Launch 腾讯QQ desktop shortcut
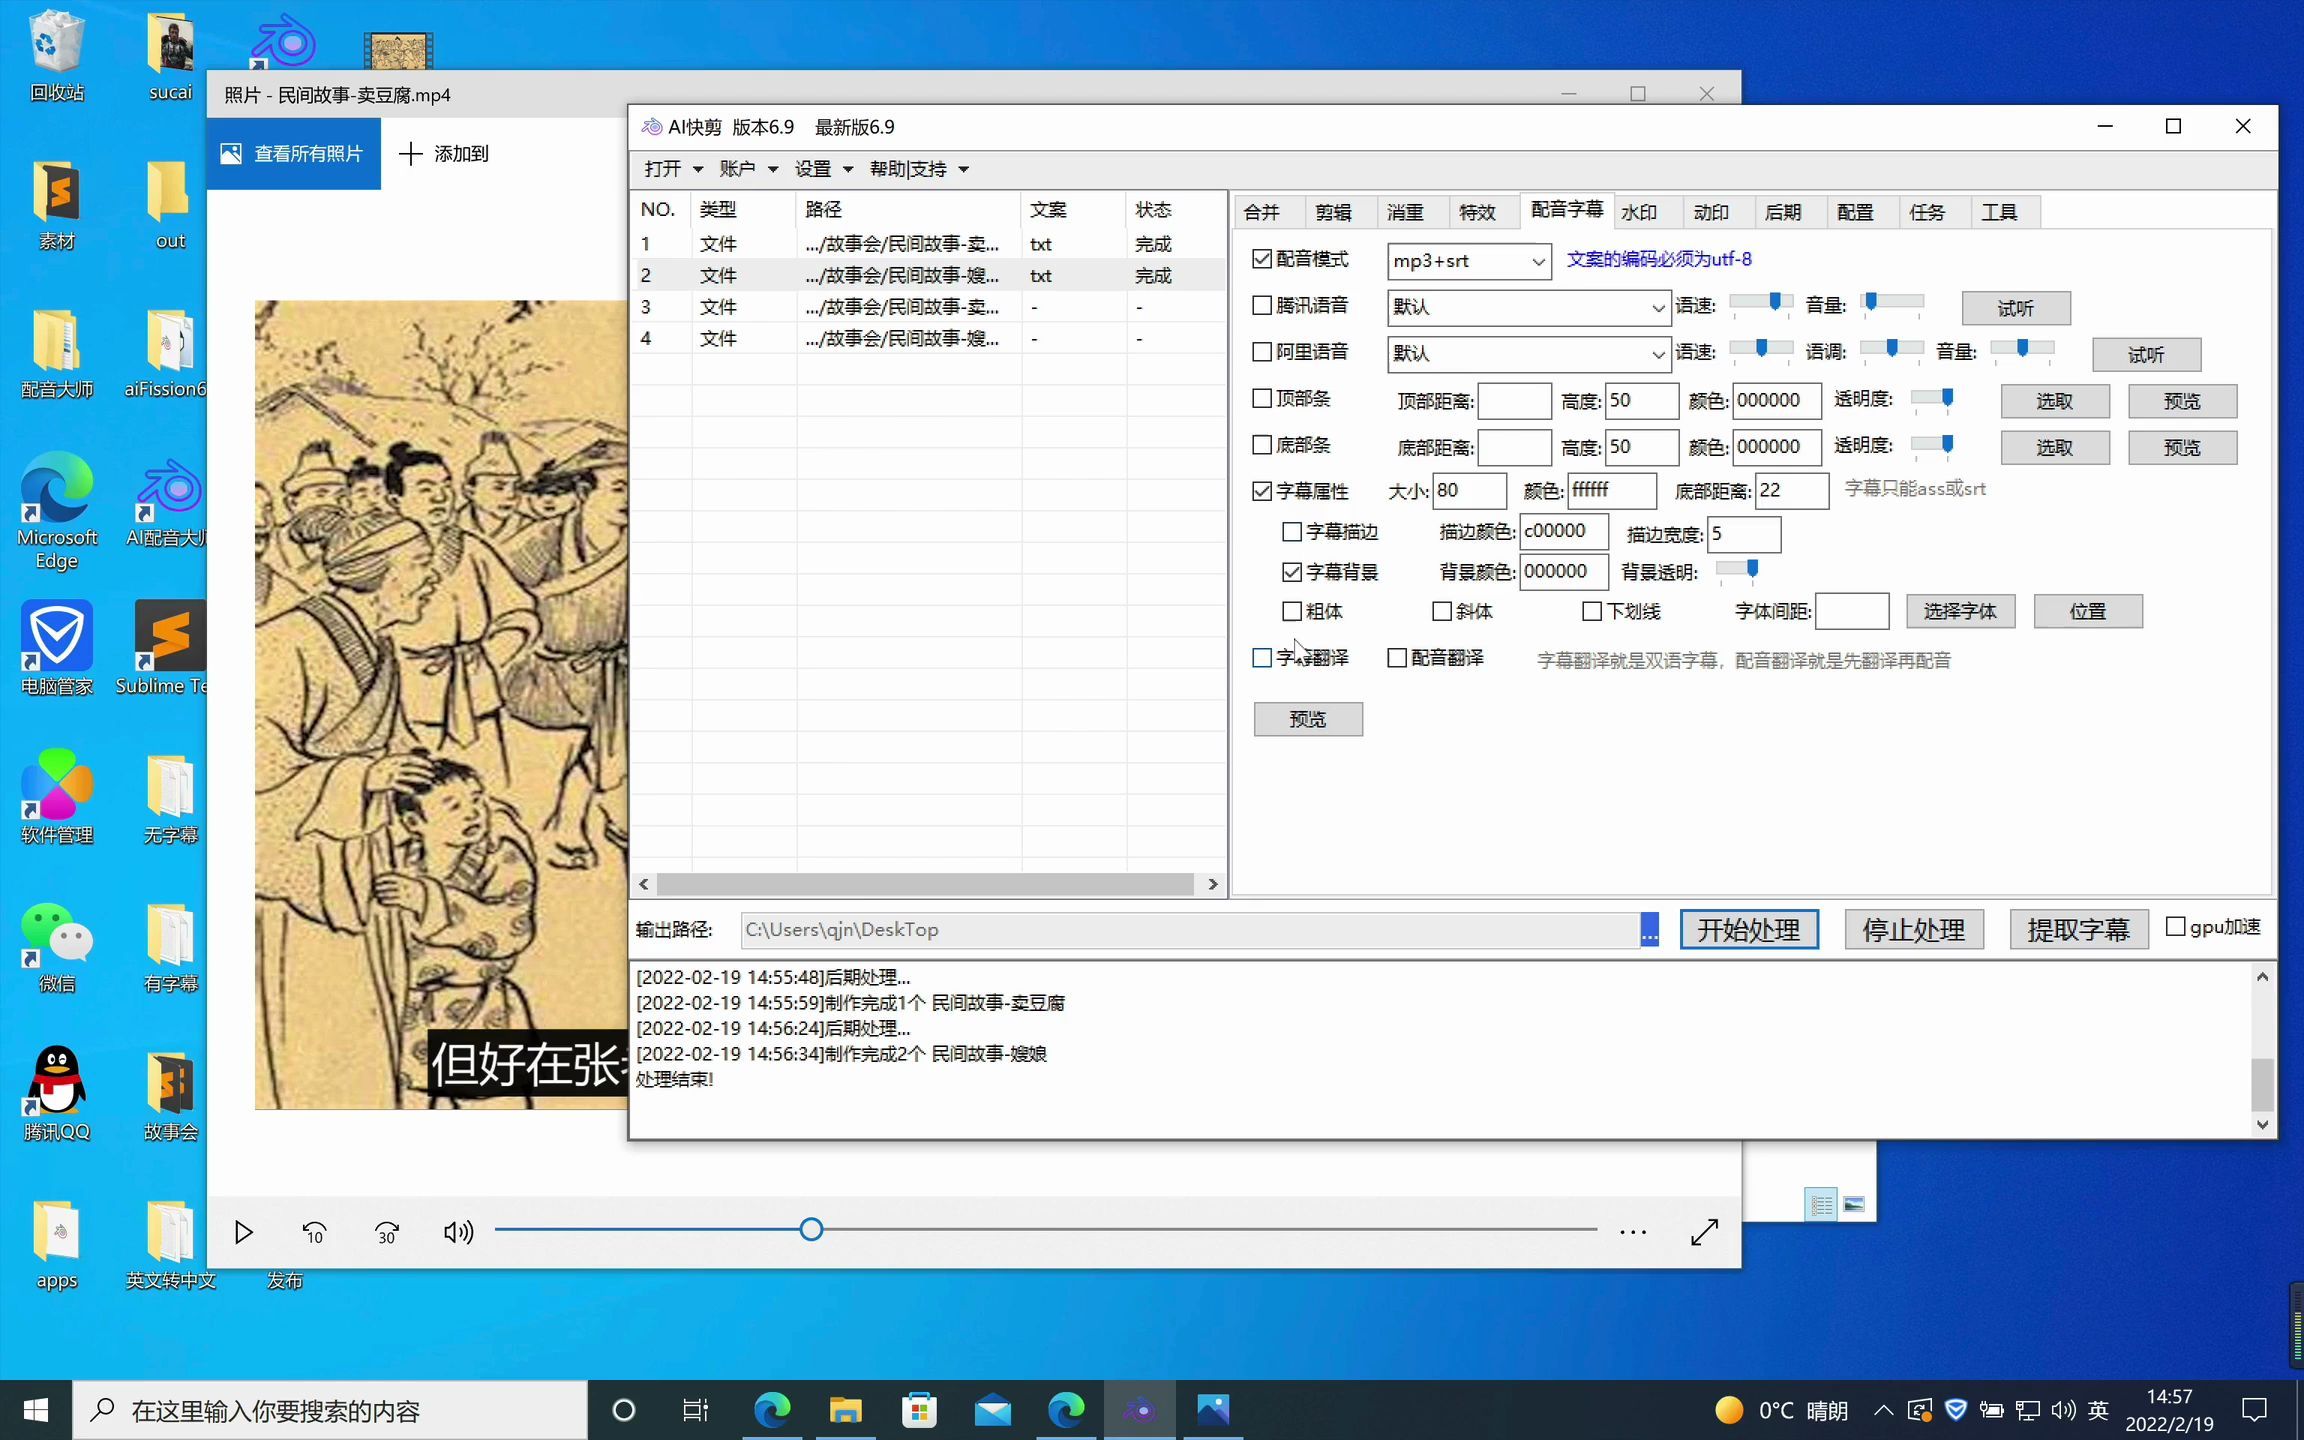Screen dimensions: 2304x1440 click(x=56, y=1094)
